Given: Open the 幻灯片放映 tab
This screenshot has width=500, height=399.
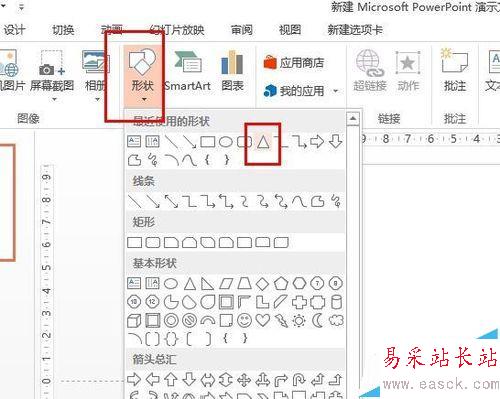Looking at the screenshot, I should (176, 30).
